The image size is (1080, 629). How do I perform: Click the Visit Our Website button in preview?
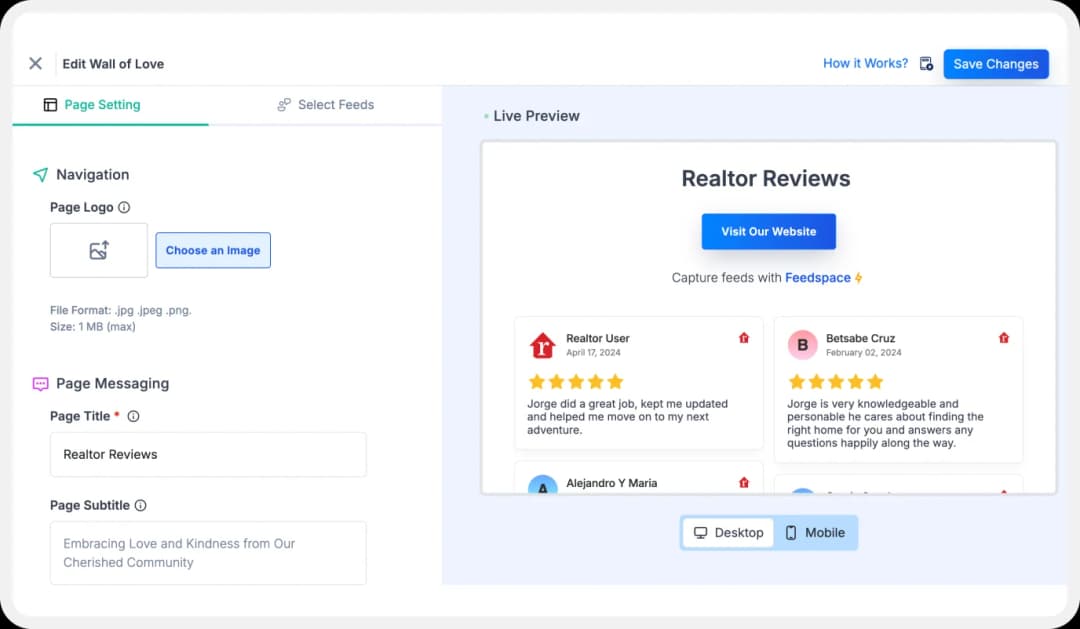click(768, 232)
